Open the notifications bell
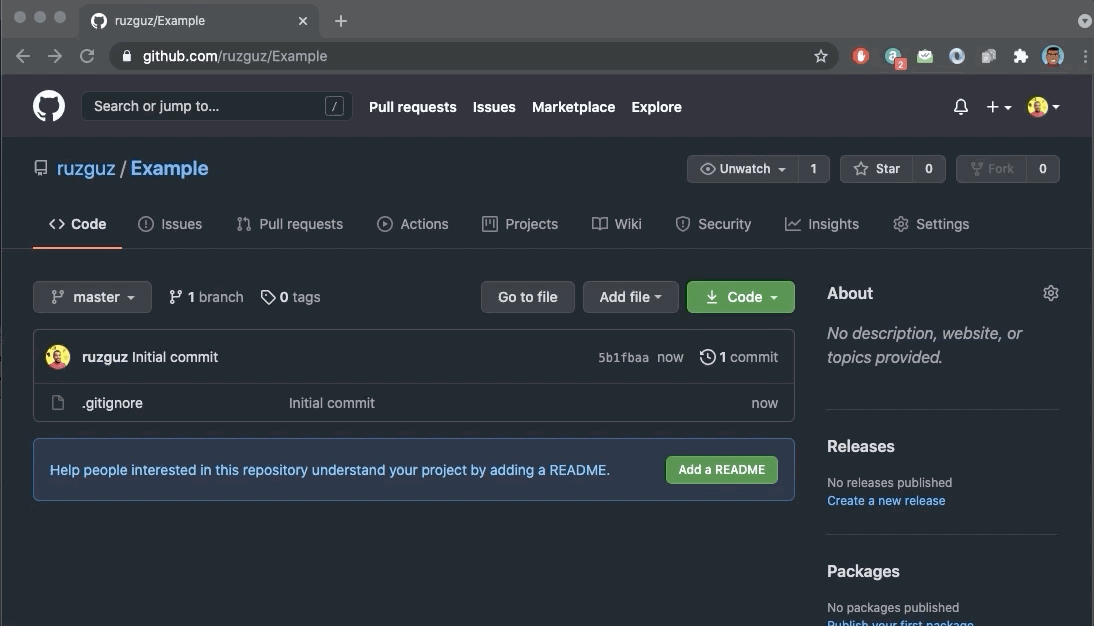This screenshot has height=626, width=1094. point(961,107)
